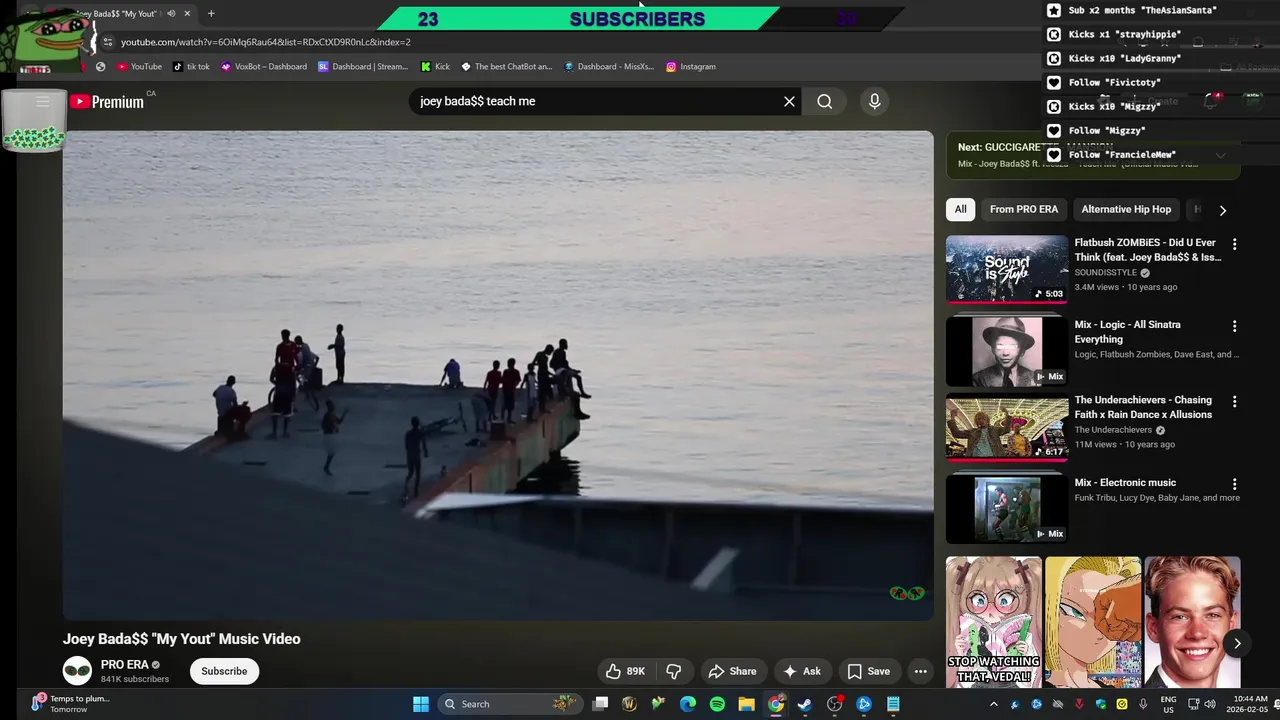Open the site info icon in the address bar

[x=108, y=42]
